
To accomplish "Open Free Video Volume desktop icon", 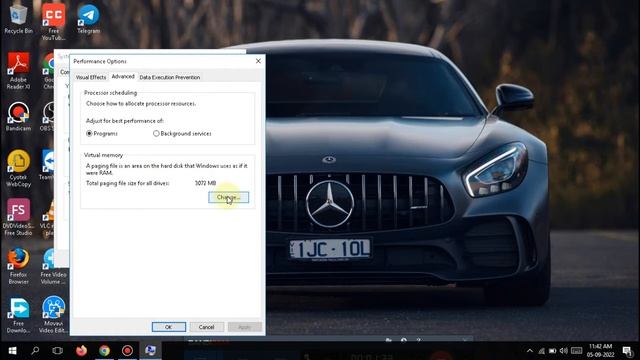I will 53,266.
